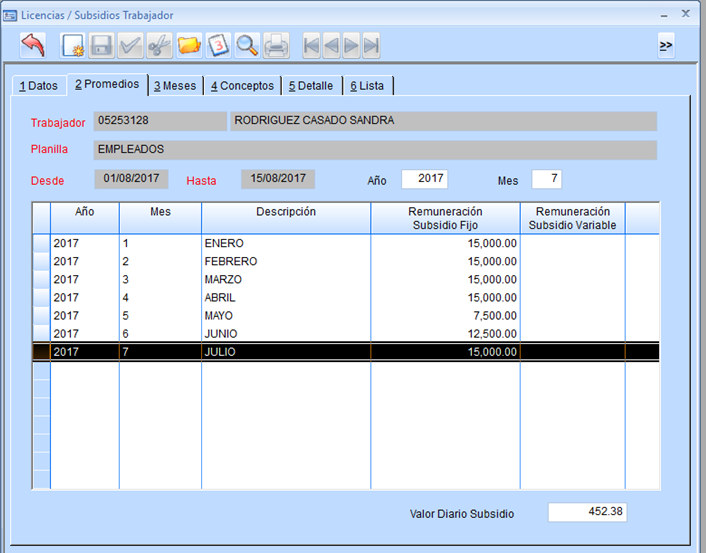Screen dimensions: 706x553
Task: Click the Mes input field showing 7
Action: point(547,179)
